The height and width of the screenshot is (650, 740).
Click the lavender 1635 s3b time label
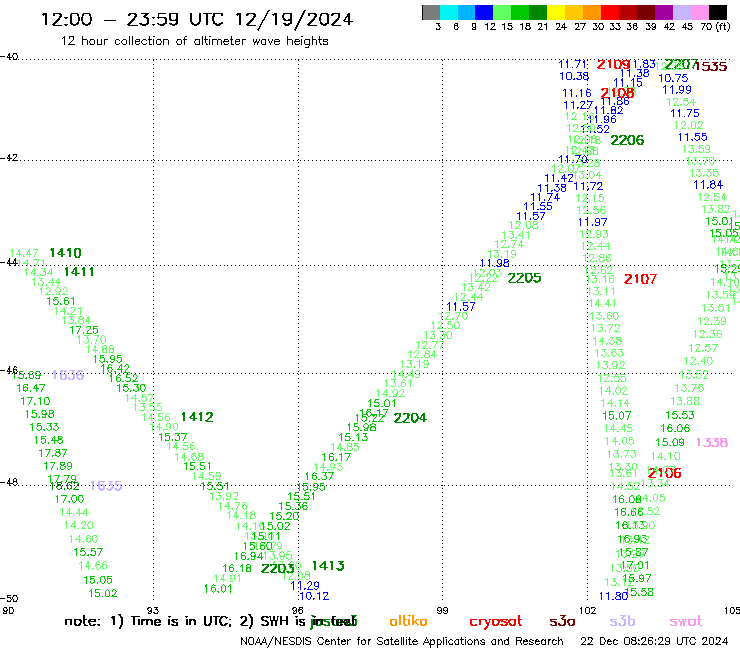click(x=106, y=486)
